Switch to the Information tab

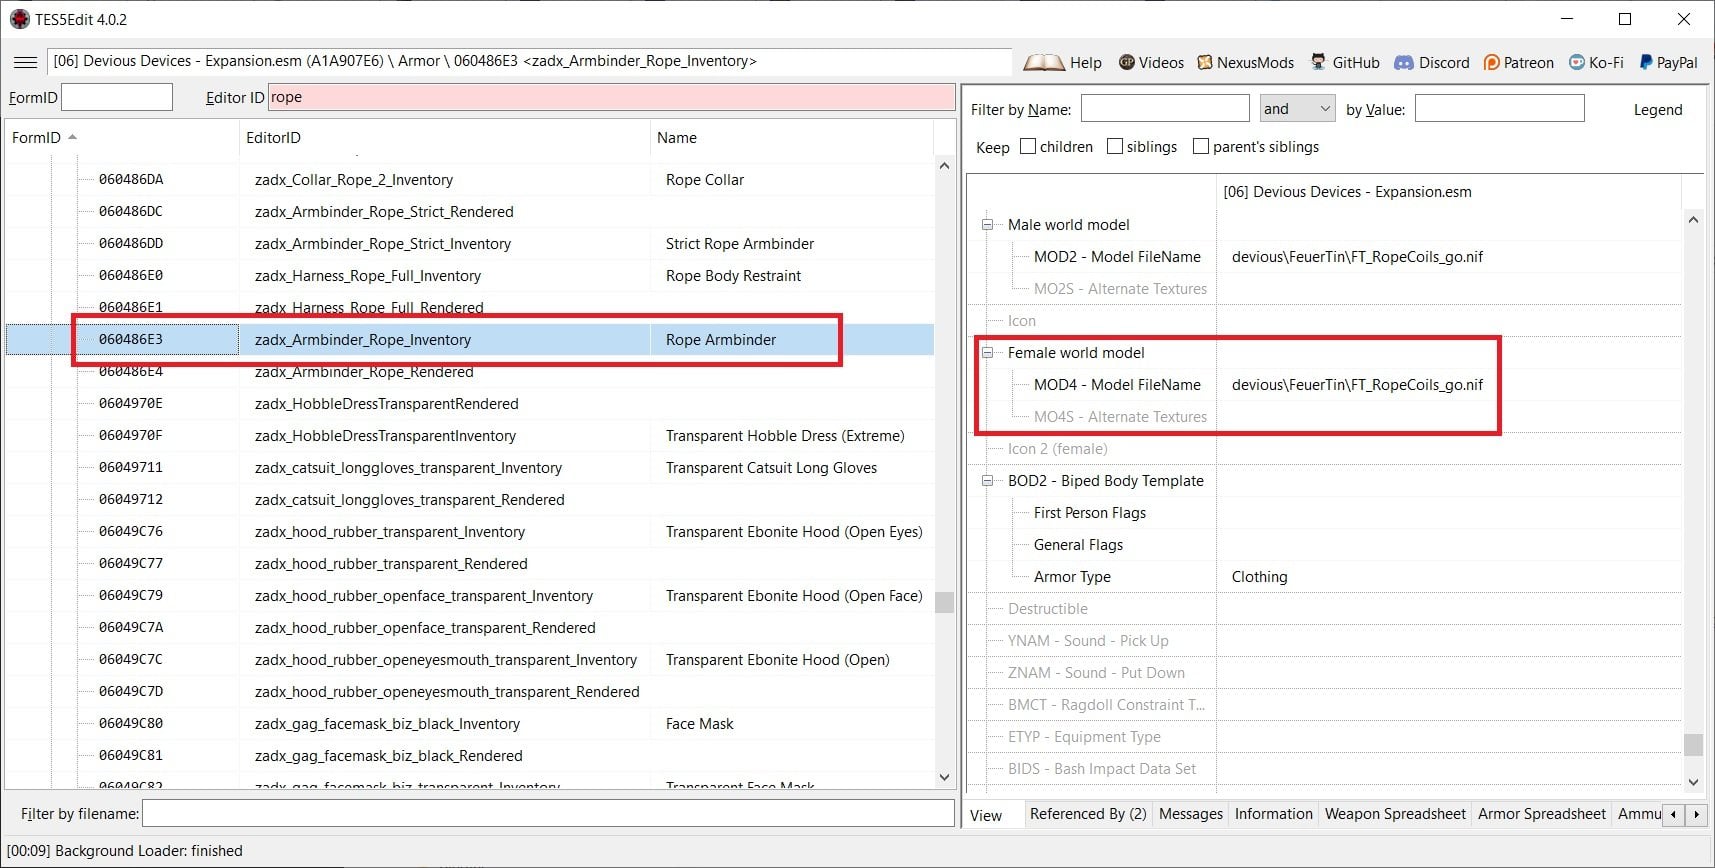coord(1273,814)
